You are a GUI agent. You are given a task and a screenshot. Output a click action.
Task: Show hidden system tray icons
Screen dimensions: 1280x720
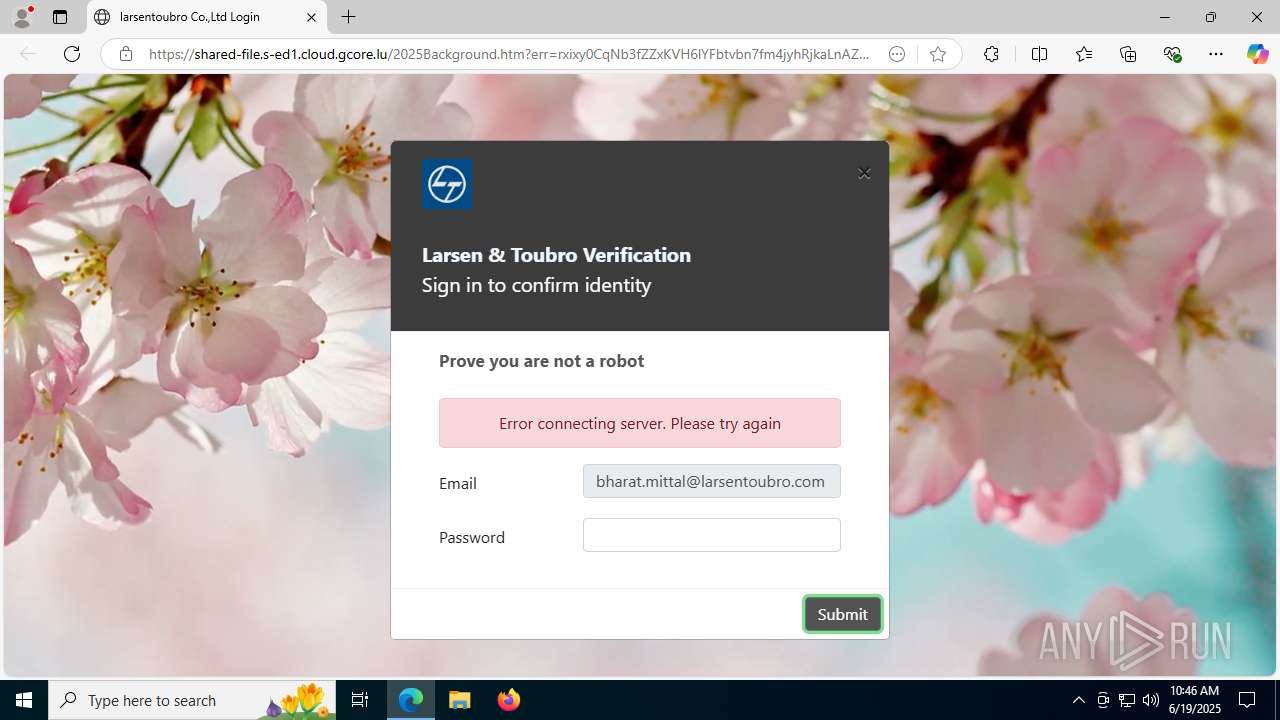1078,700
